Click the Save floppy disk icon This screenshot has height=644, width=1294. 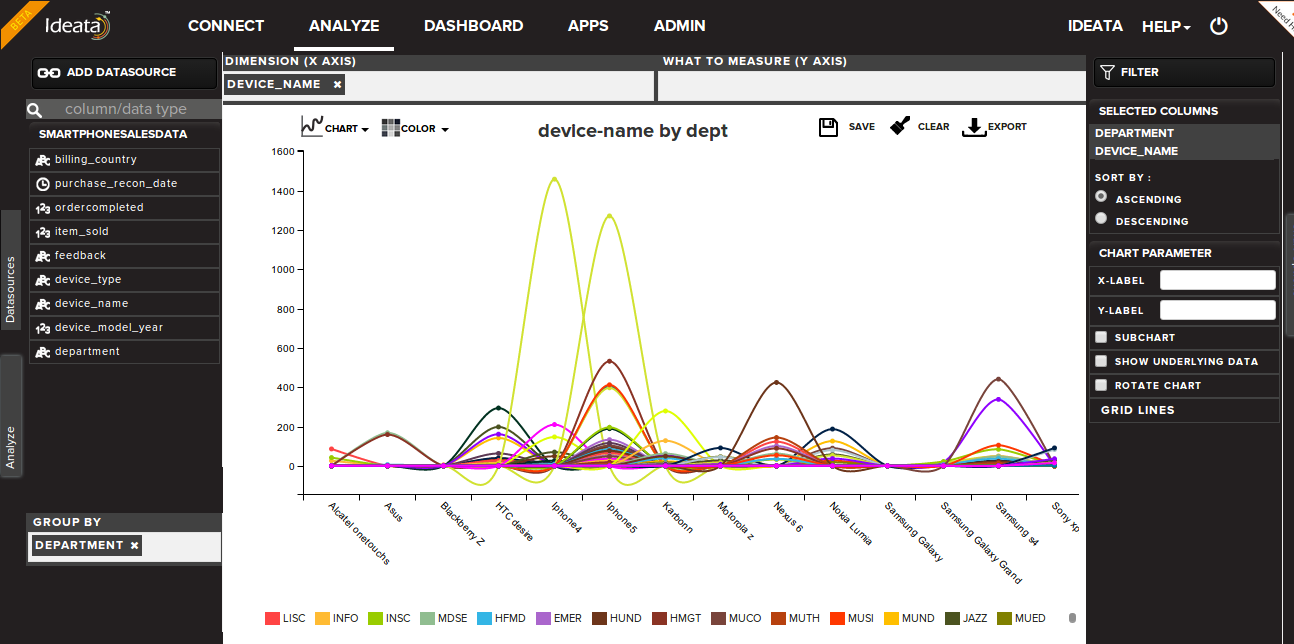tap(828, 127)
